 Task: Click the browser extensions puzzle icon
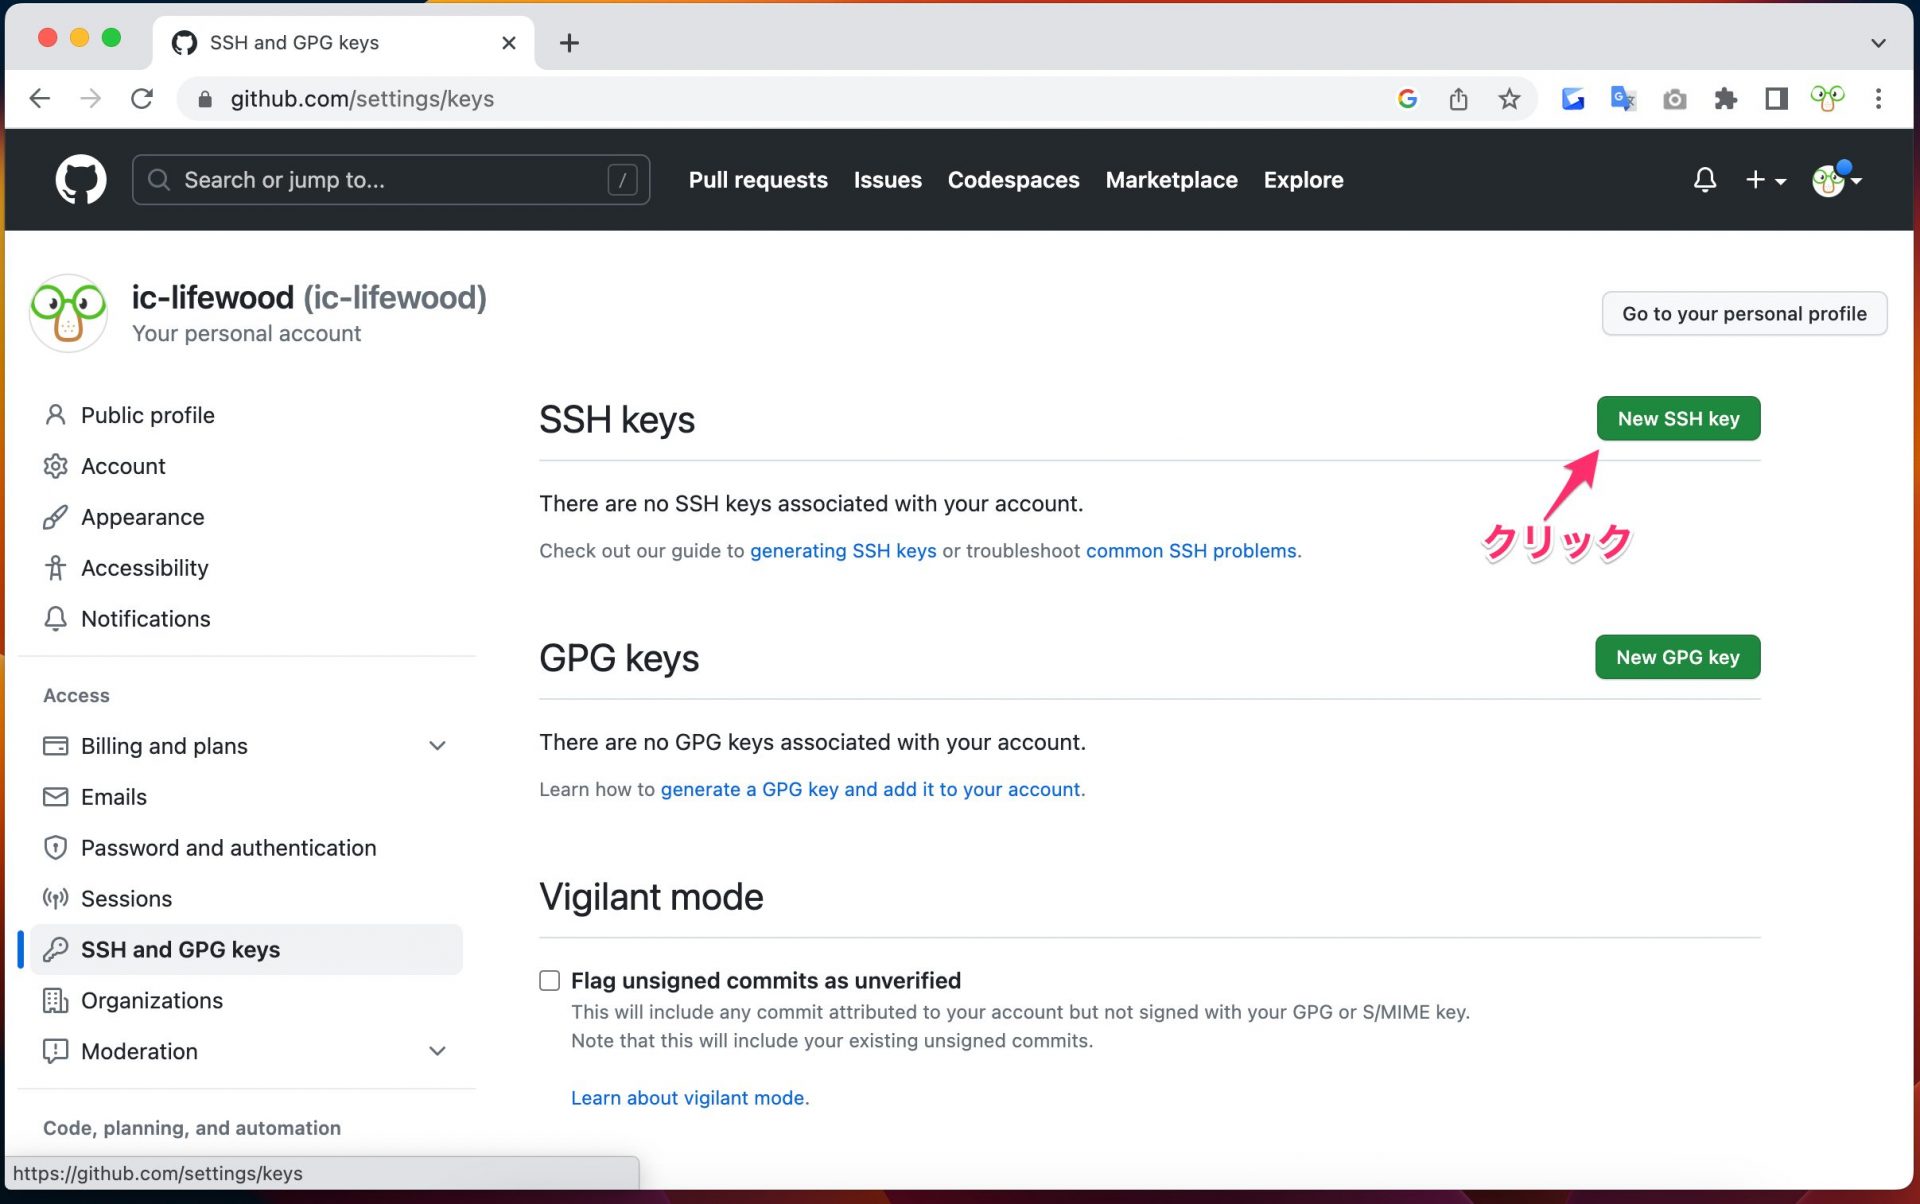click(x=1725, y=99)
